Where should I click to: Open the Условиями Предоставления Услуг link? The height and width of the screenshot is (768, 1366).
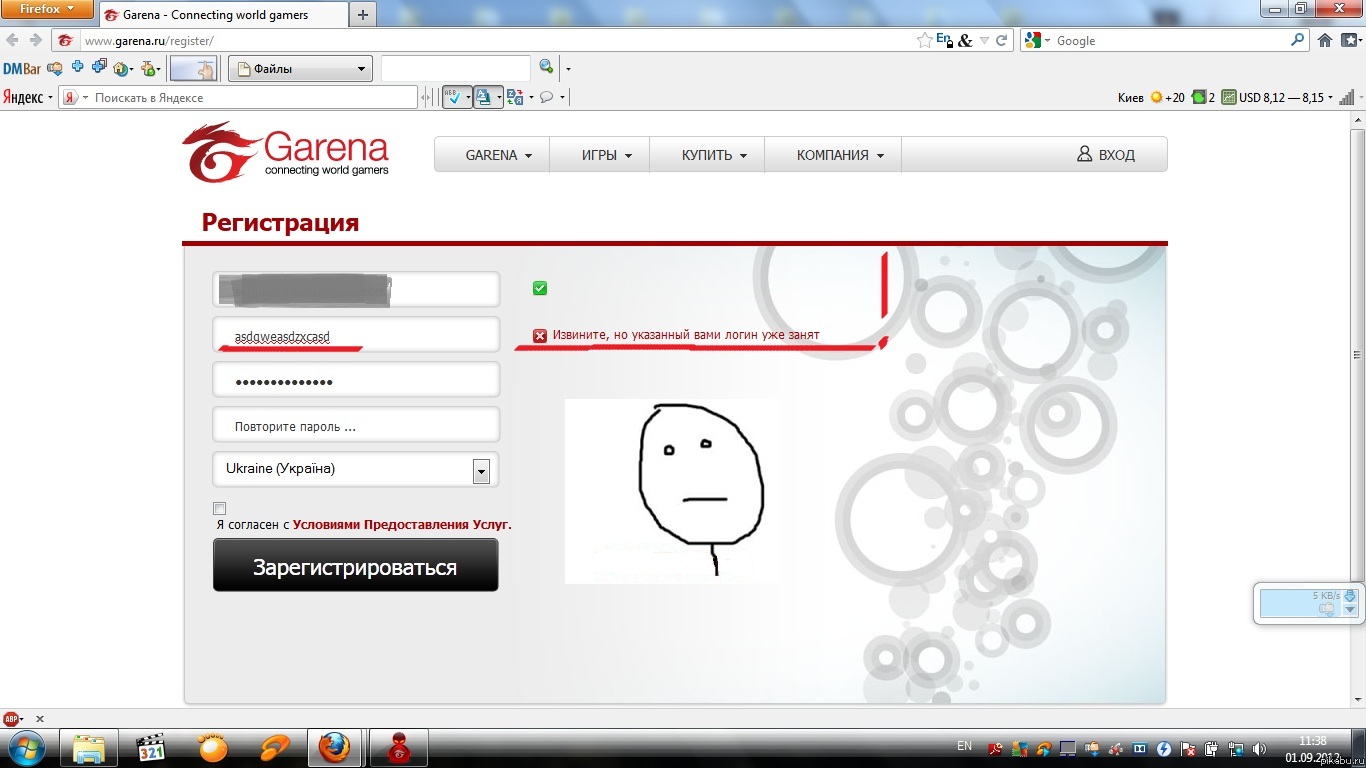[402, 524]
